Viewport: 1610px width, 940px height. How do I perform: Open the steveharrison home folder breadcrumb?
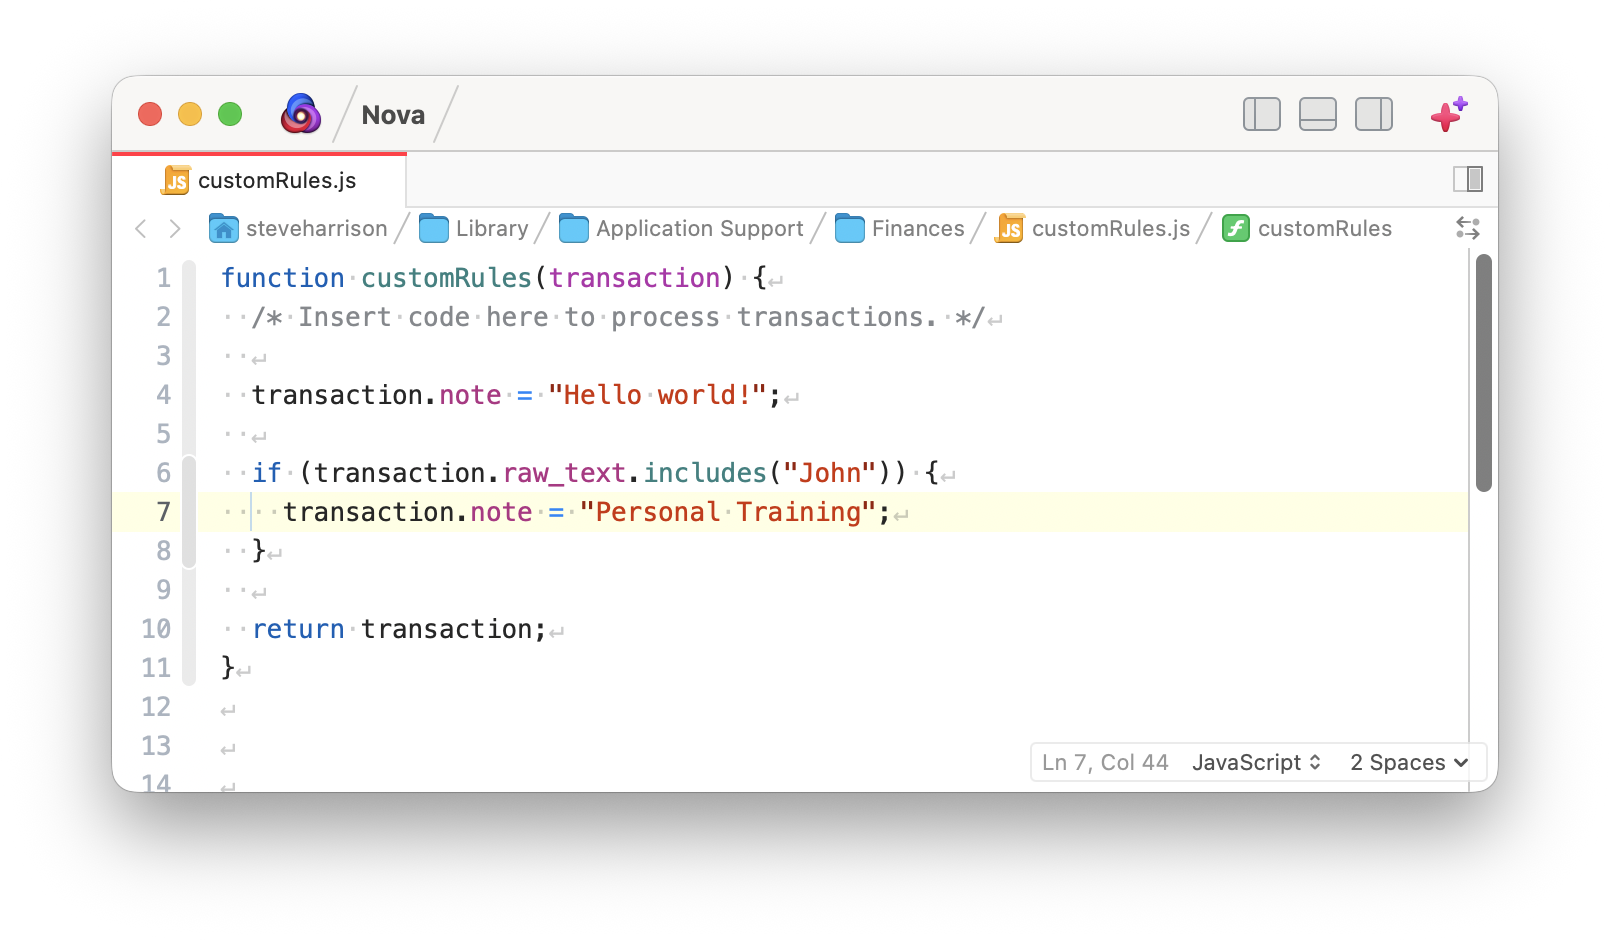(x=298, y=229)
